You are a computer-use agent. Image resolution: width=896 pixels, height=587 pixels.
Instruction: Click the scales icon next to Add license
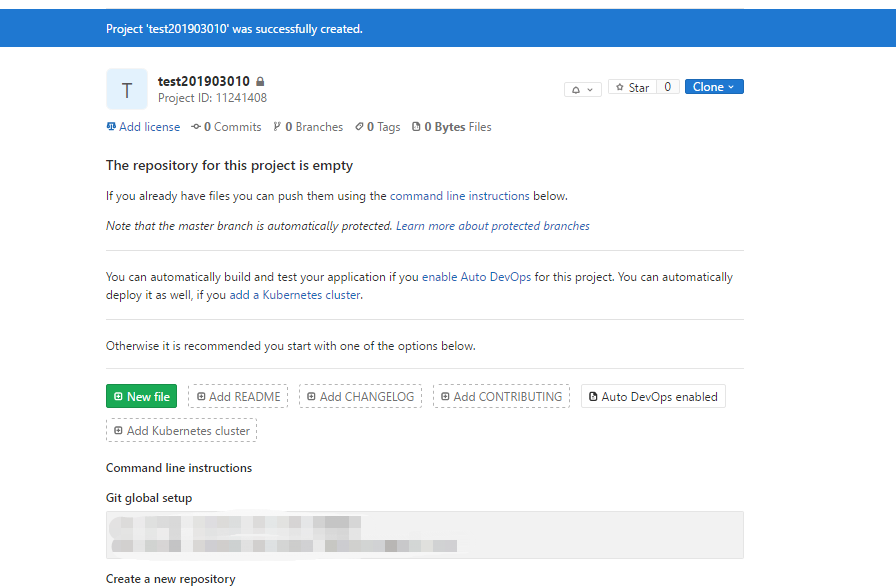111,127
